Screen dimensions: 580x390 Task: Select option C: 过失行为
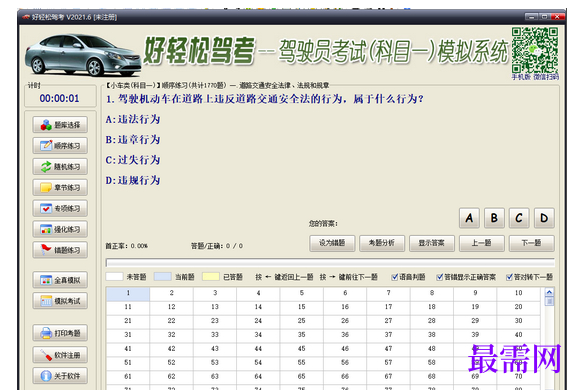[133, 160]
